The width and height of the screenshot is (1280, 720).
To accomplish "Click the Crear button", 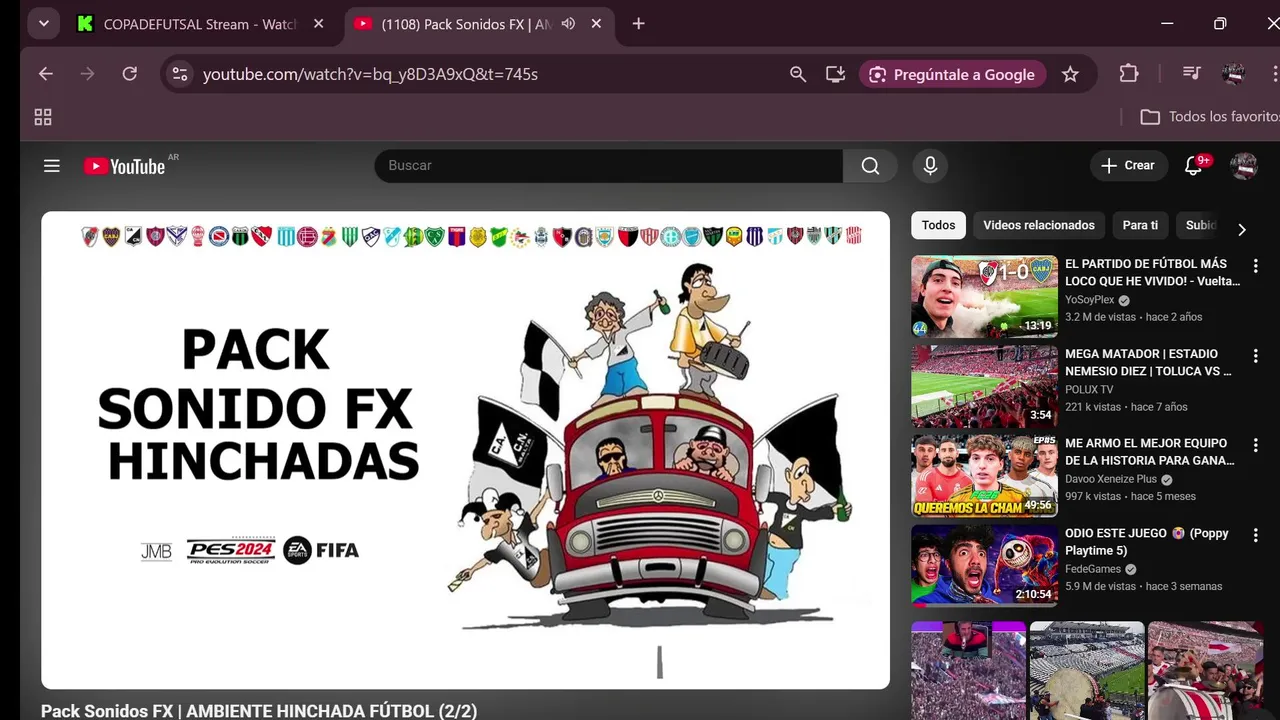I will [x=1128, y=165].
